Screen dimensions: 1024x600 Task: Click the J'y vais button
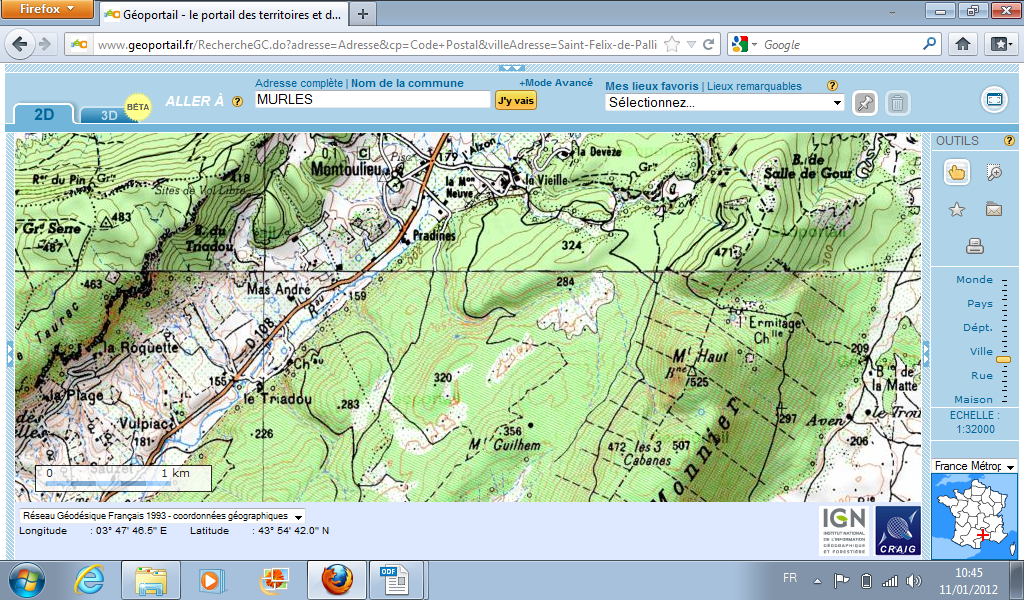[516, 100]
